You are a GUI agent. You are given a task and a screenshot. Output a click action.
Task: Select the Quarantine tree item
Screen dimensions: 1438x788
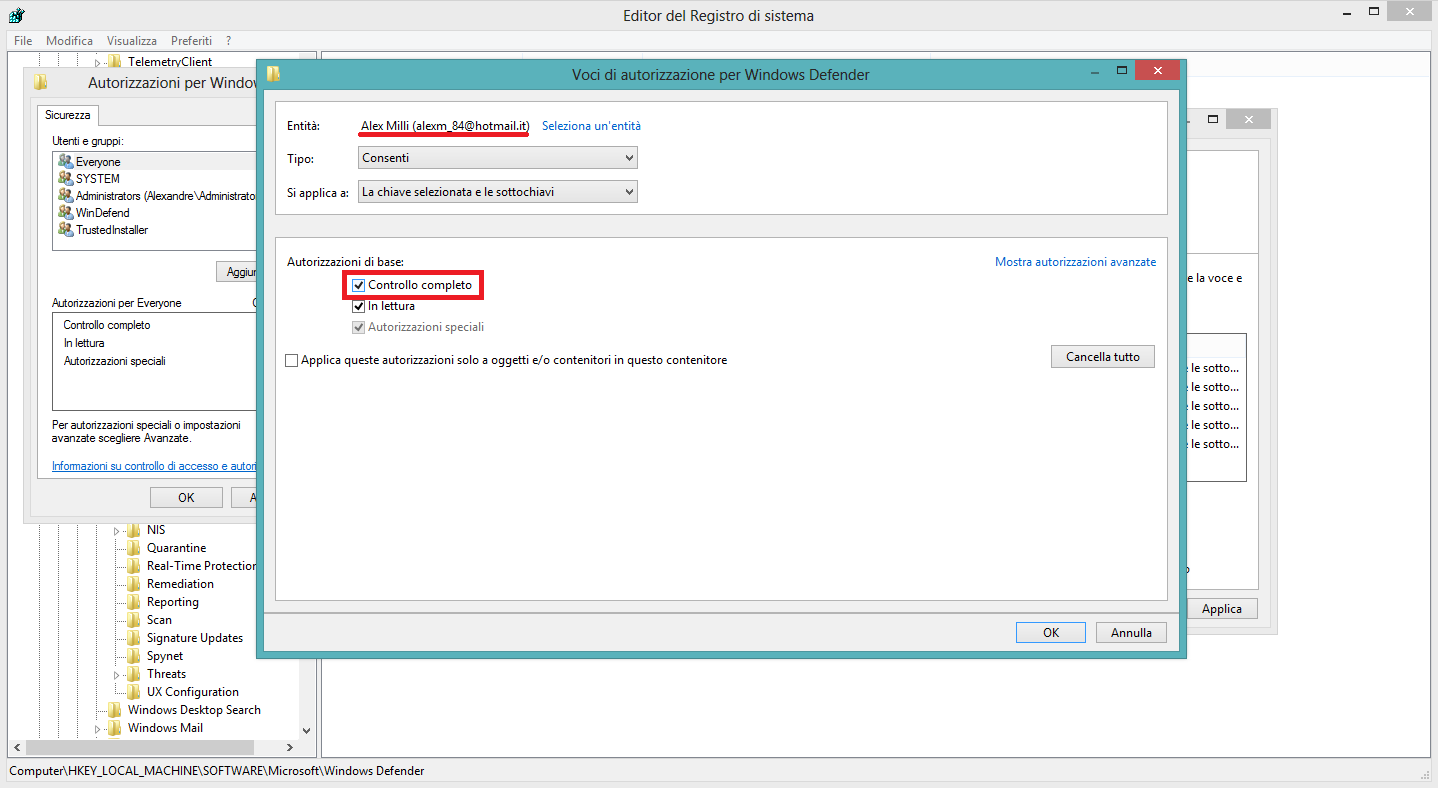coord(176,548)
